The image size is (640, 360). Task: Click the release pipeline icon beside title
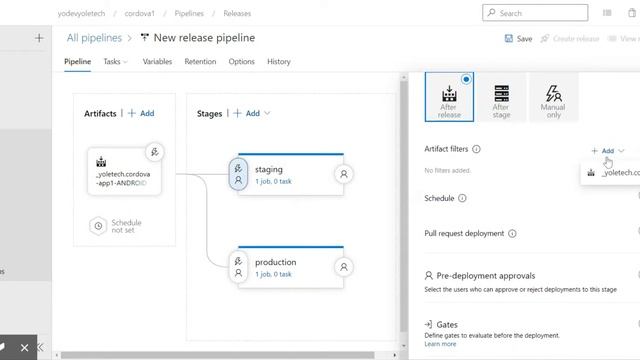pyautogui.click(x=144, y=38)
